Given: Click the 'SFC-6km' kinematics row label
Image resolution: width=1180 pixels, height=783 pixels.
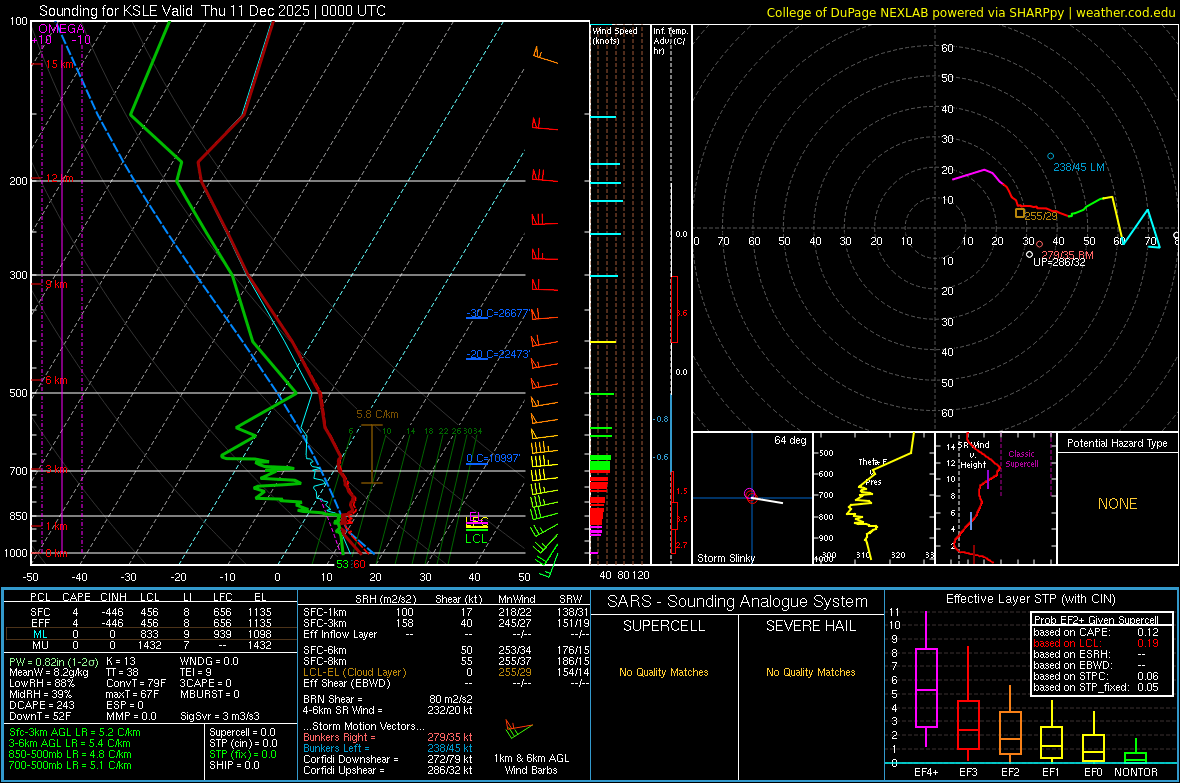Looking at the screenshot, I should coord(325,650).
